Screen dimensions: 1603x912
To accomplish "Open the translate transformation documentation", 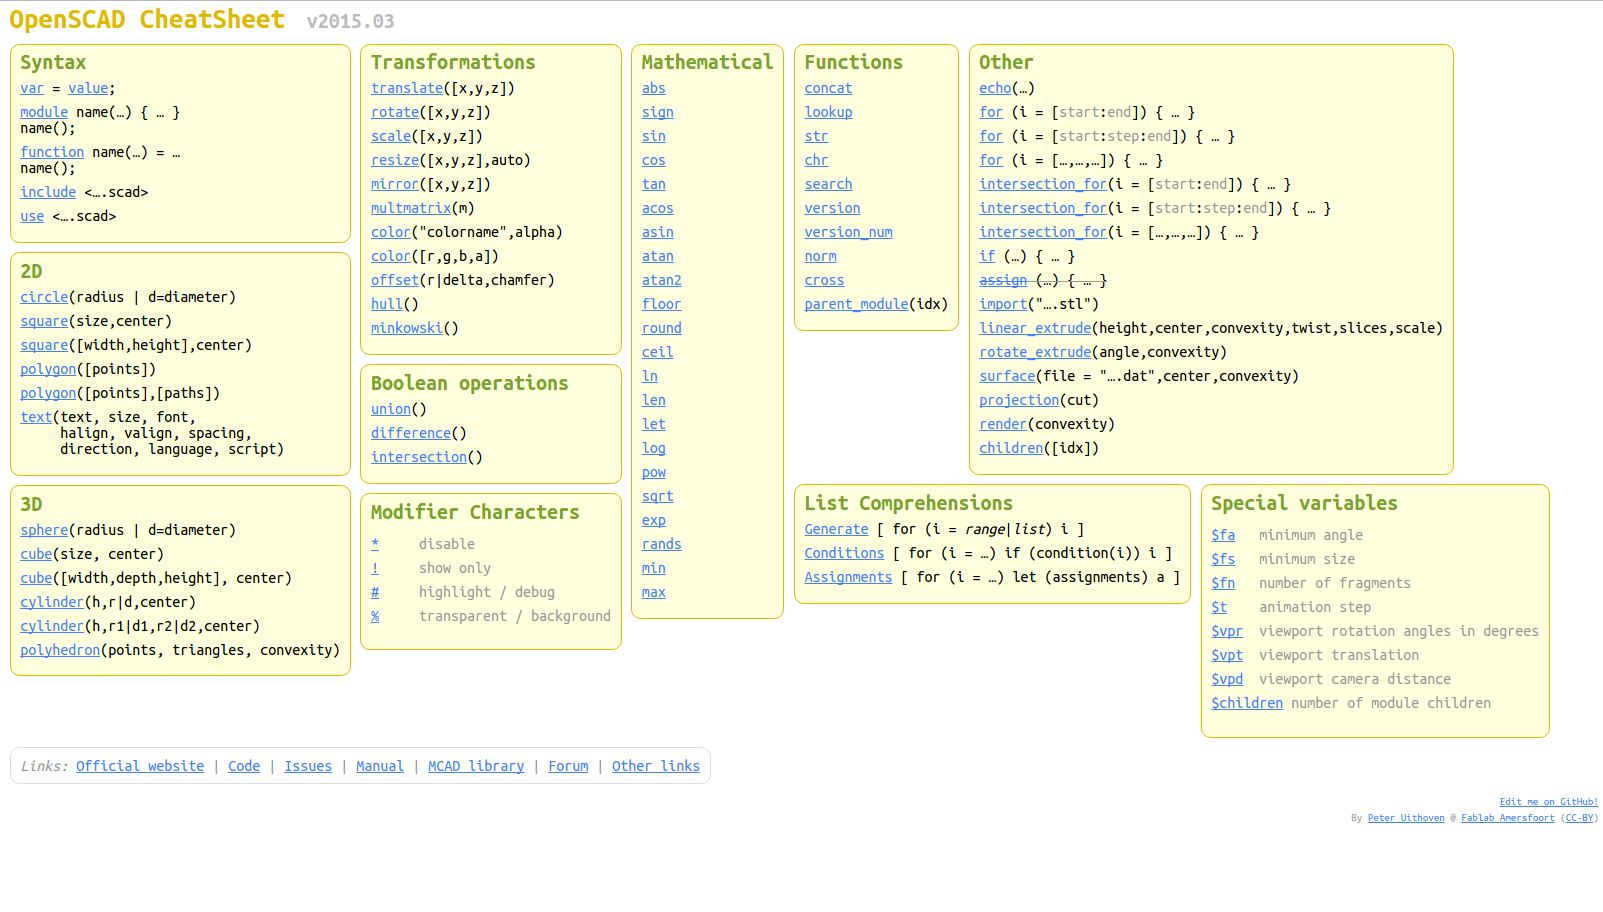I will [x=406, y=88].
